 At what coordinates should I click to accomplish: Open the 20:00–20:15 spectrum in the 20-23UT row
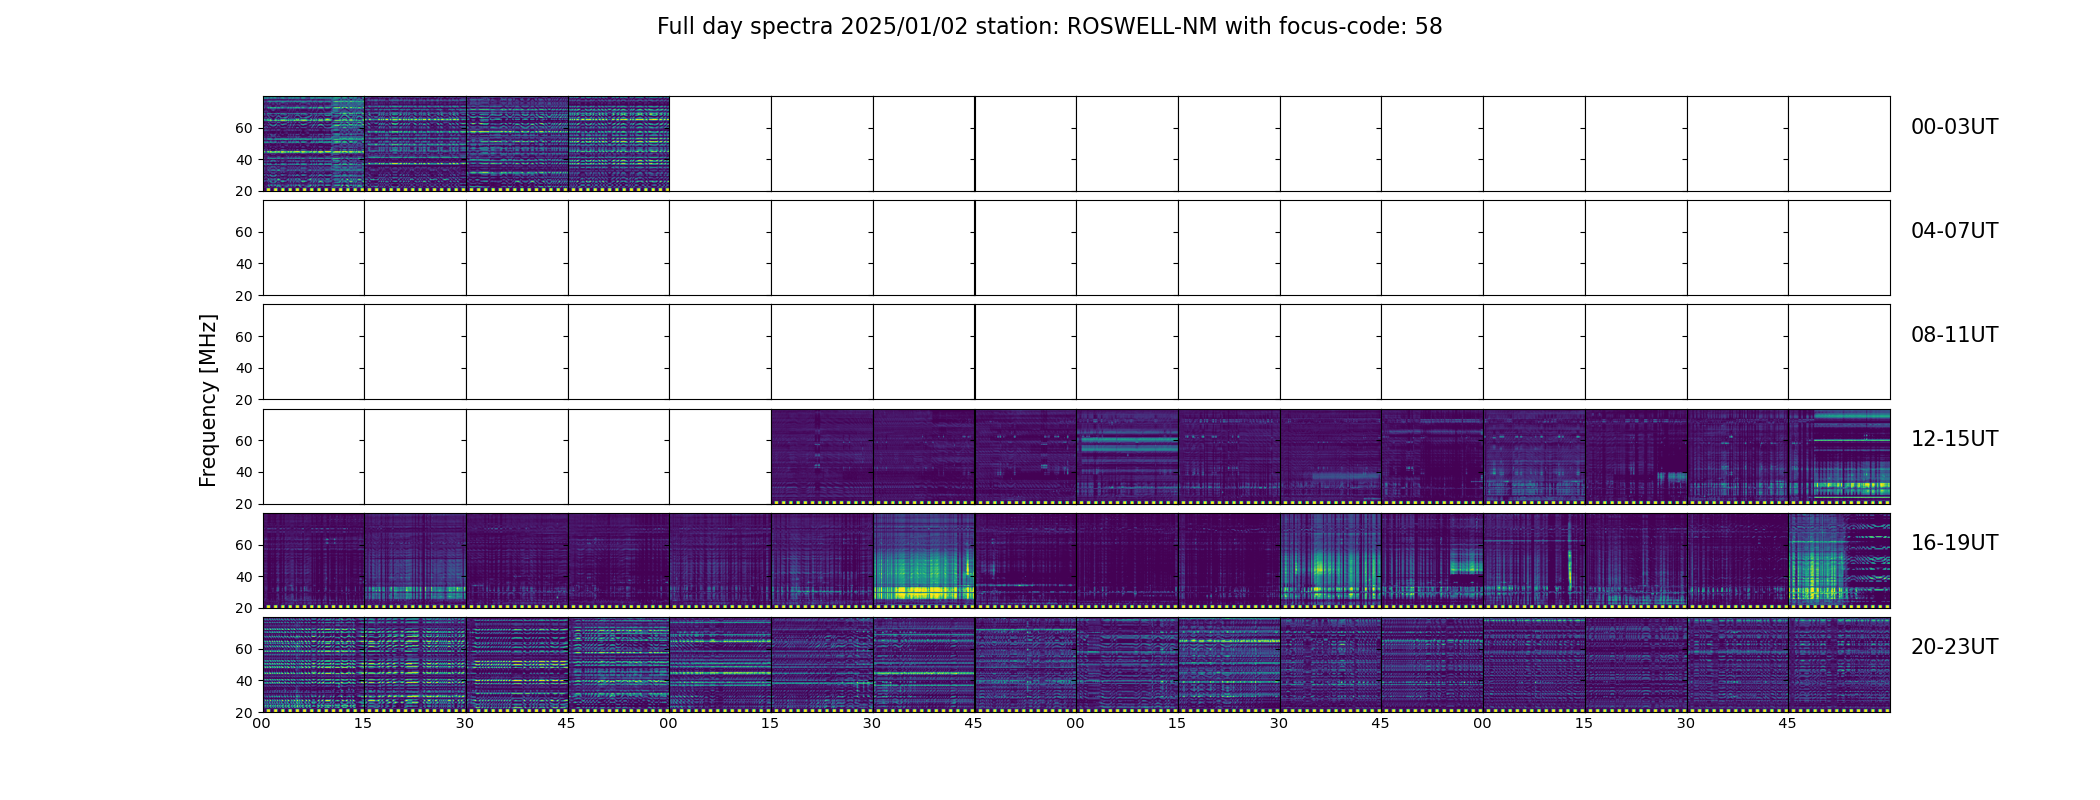pyautogui.click(x=314, y=664)
